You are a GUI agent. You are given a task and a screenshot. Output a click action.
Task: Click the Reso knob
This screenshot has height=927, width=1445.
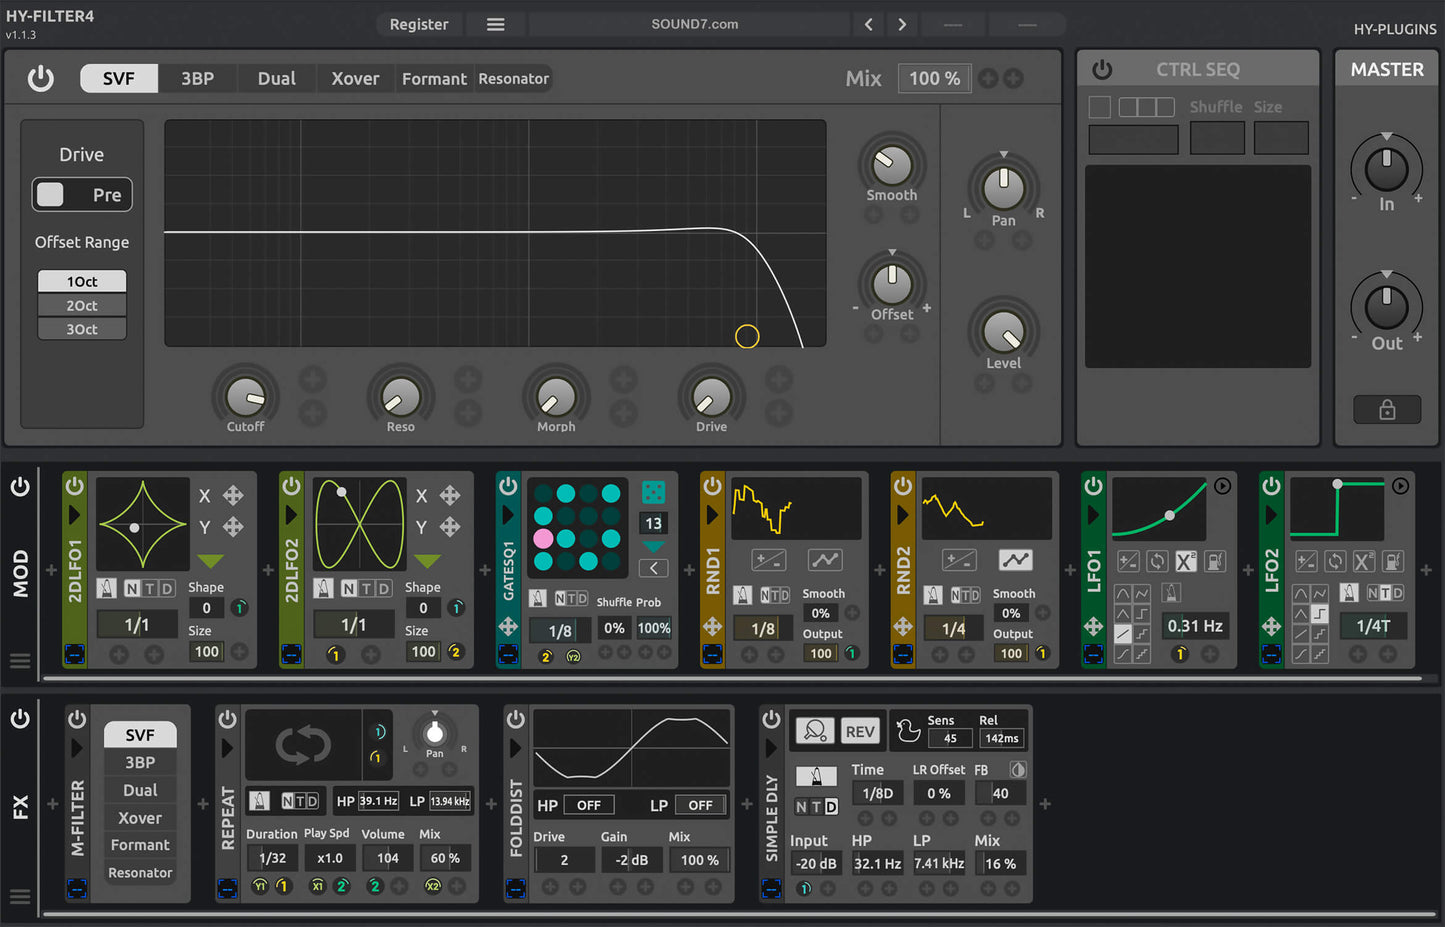[x=401, y=397]
